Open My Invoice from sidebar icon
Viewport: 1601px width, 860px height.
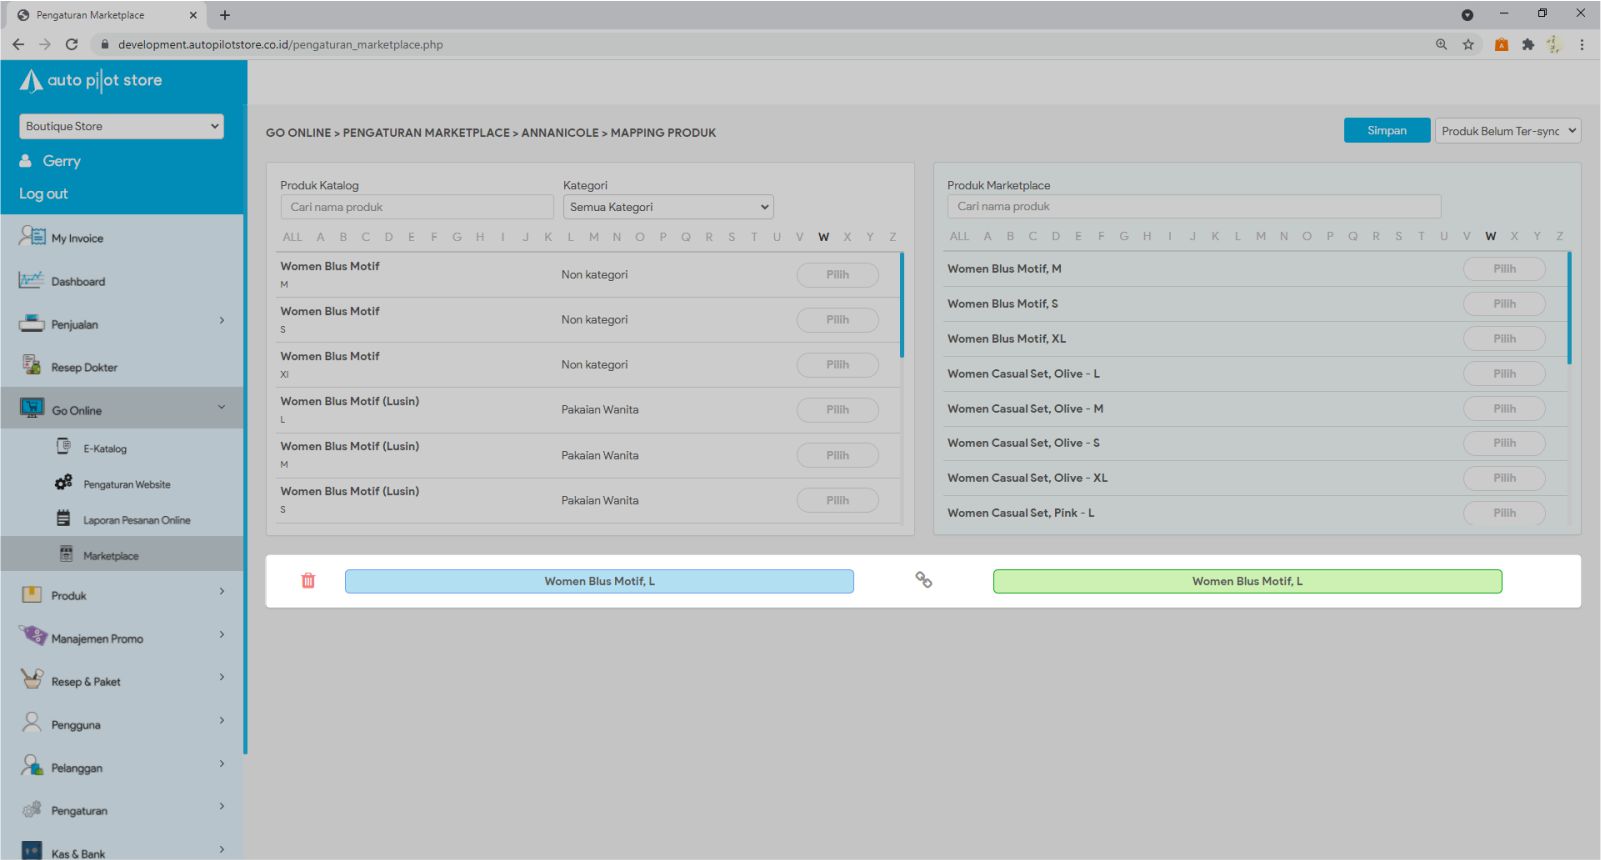32,237
